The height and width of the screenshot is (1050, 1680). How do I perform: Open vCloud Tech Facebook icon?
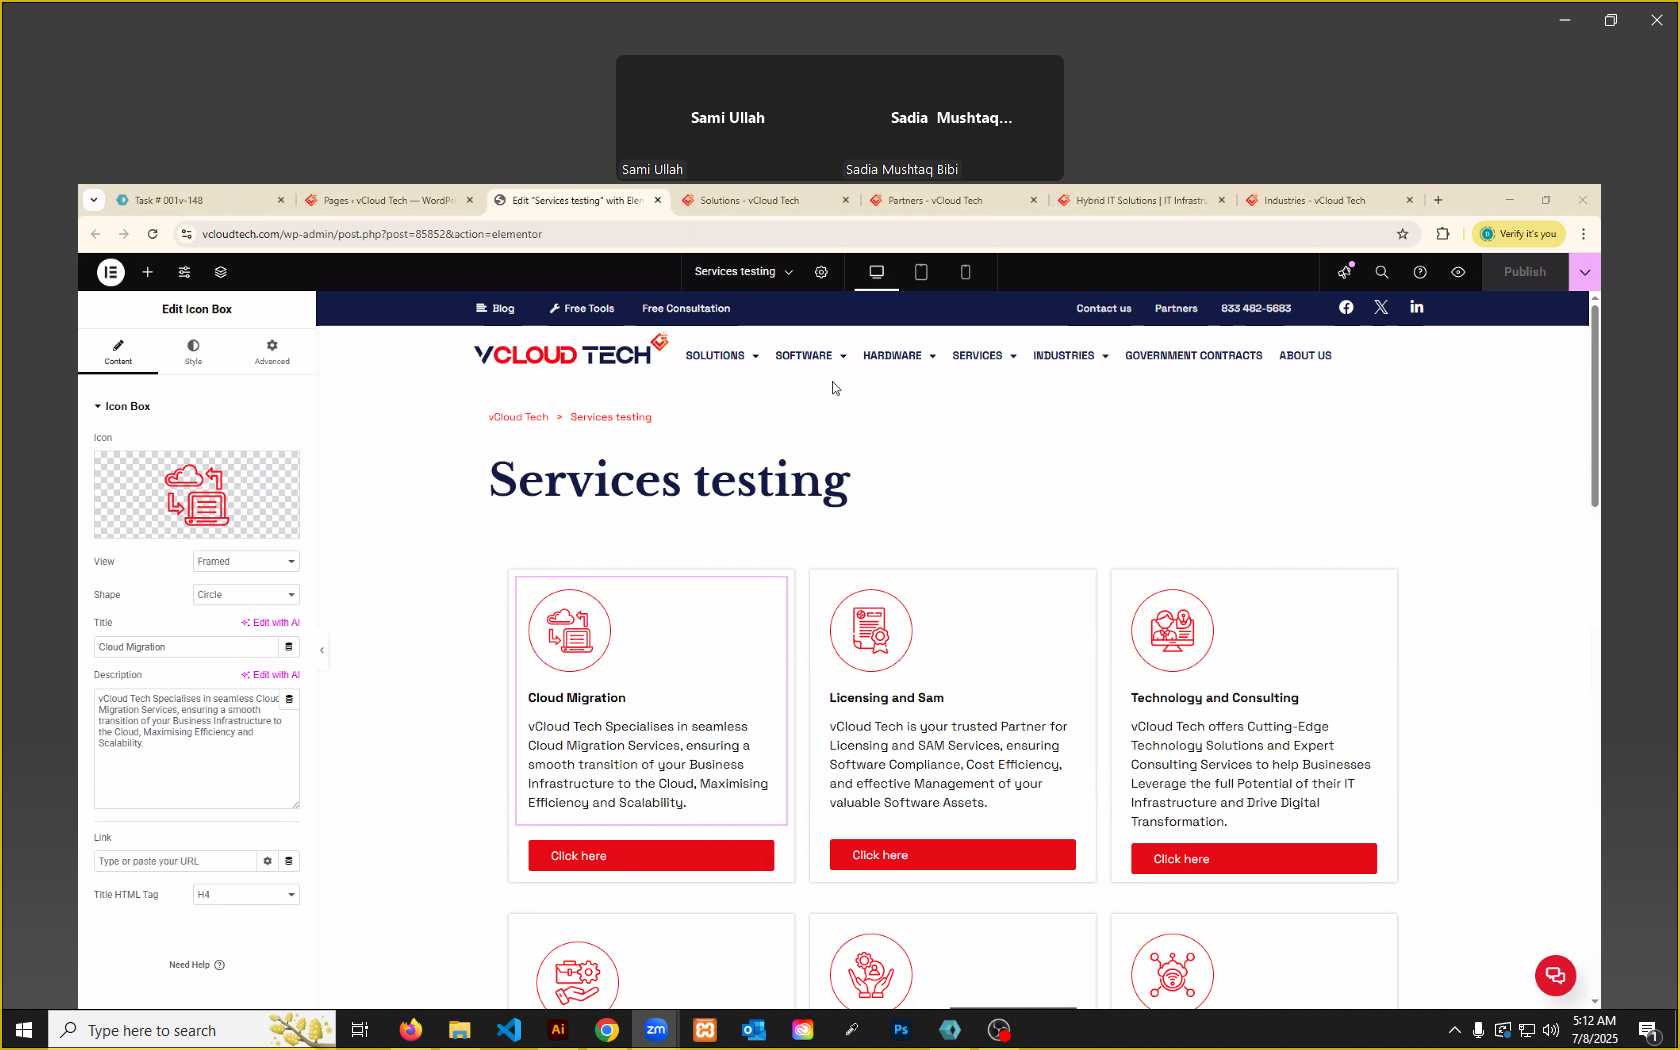[1346, 307]
